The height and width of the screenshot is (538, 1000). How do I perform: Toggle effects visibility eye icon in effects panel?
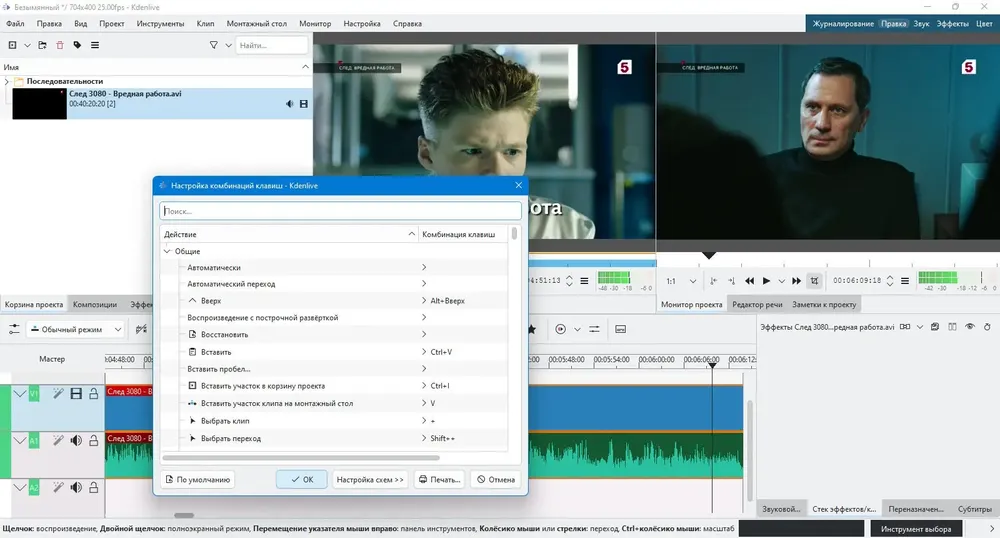(969, 327)
